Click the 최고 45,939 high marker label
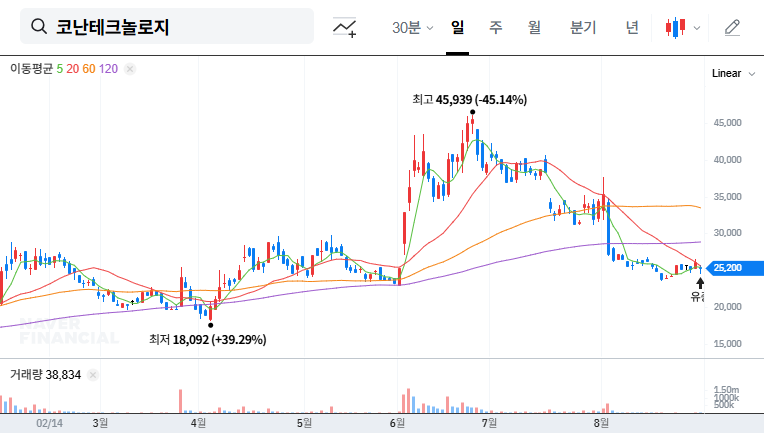The width and height of the screenshot is (764, 433). tap(470, 100)
